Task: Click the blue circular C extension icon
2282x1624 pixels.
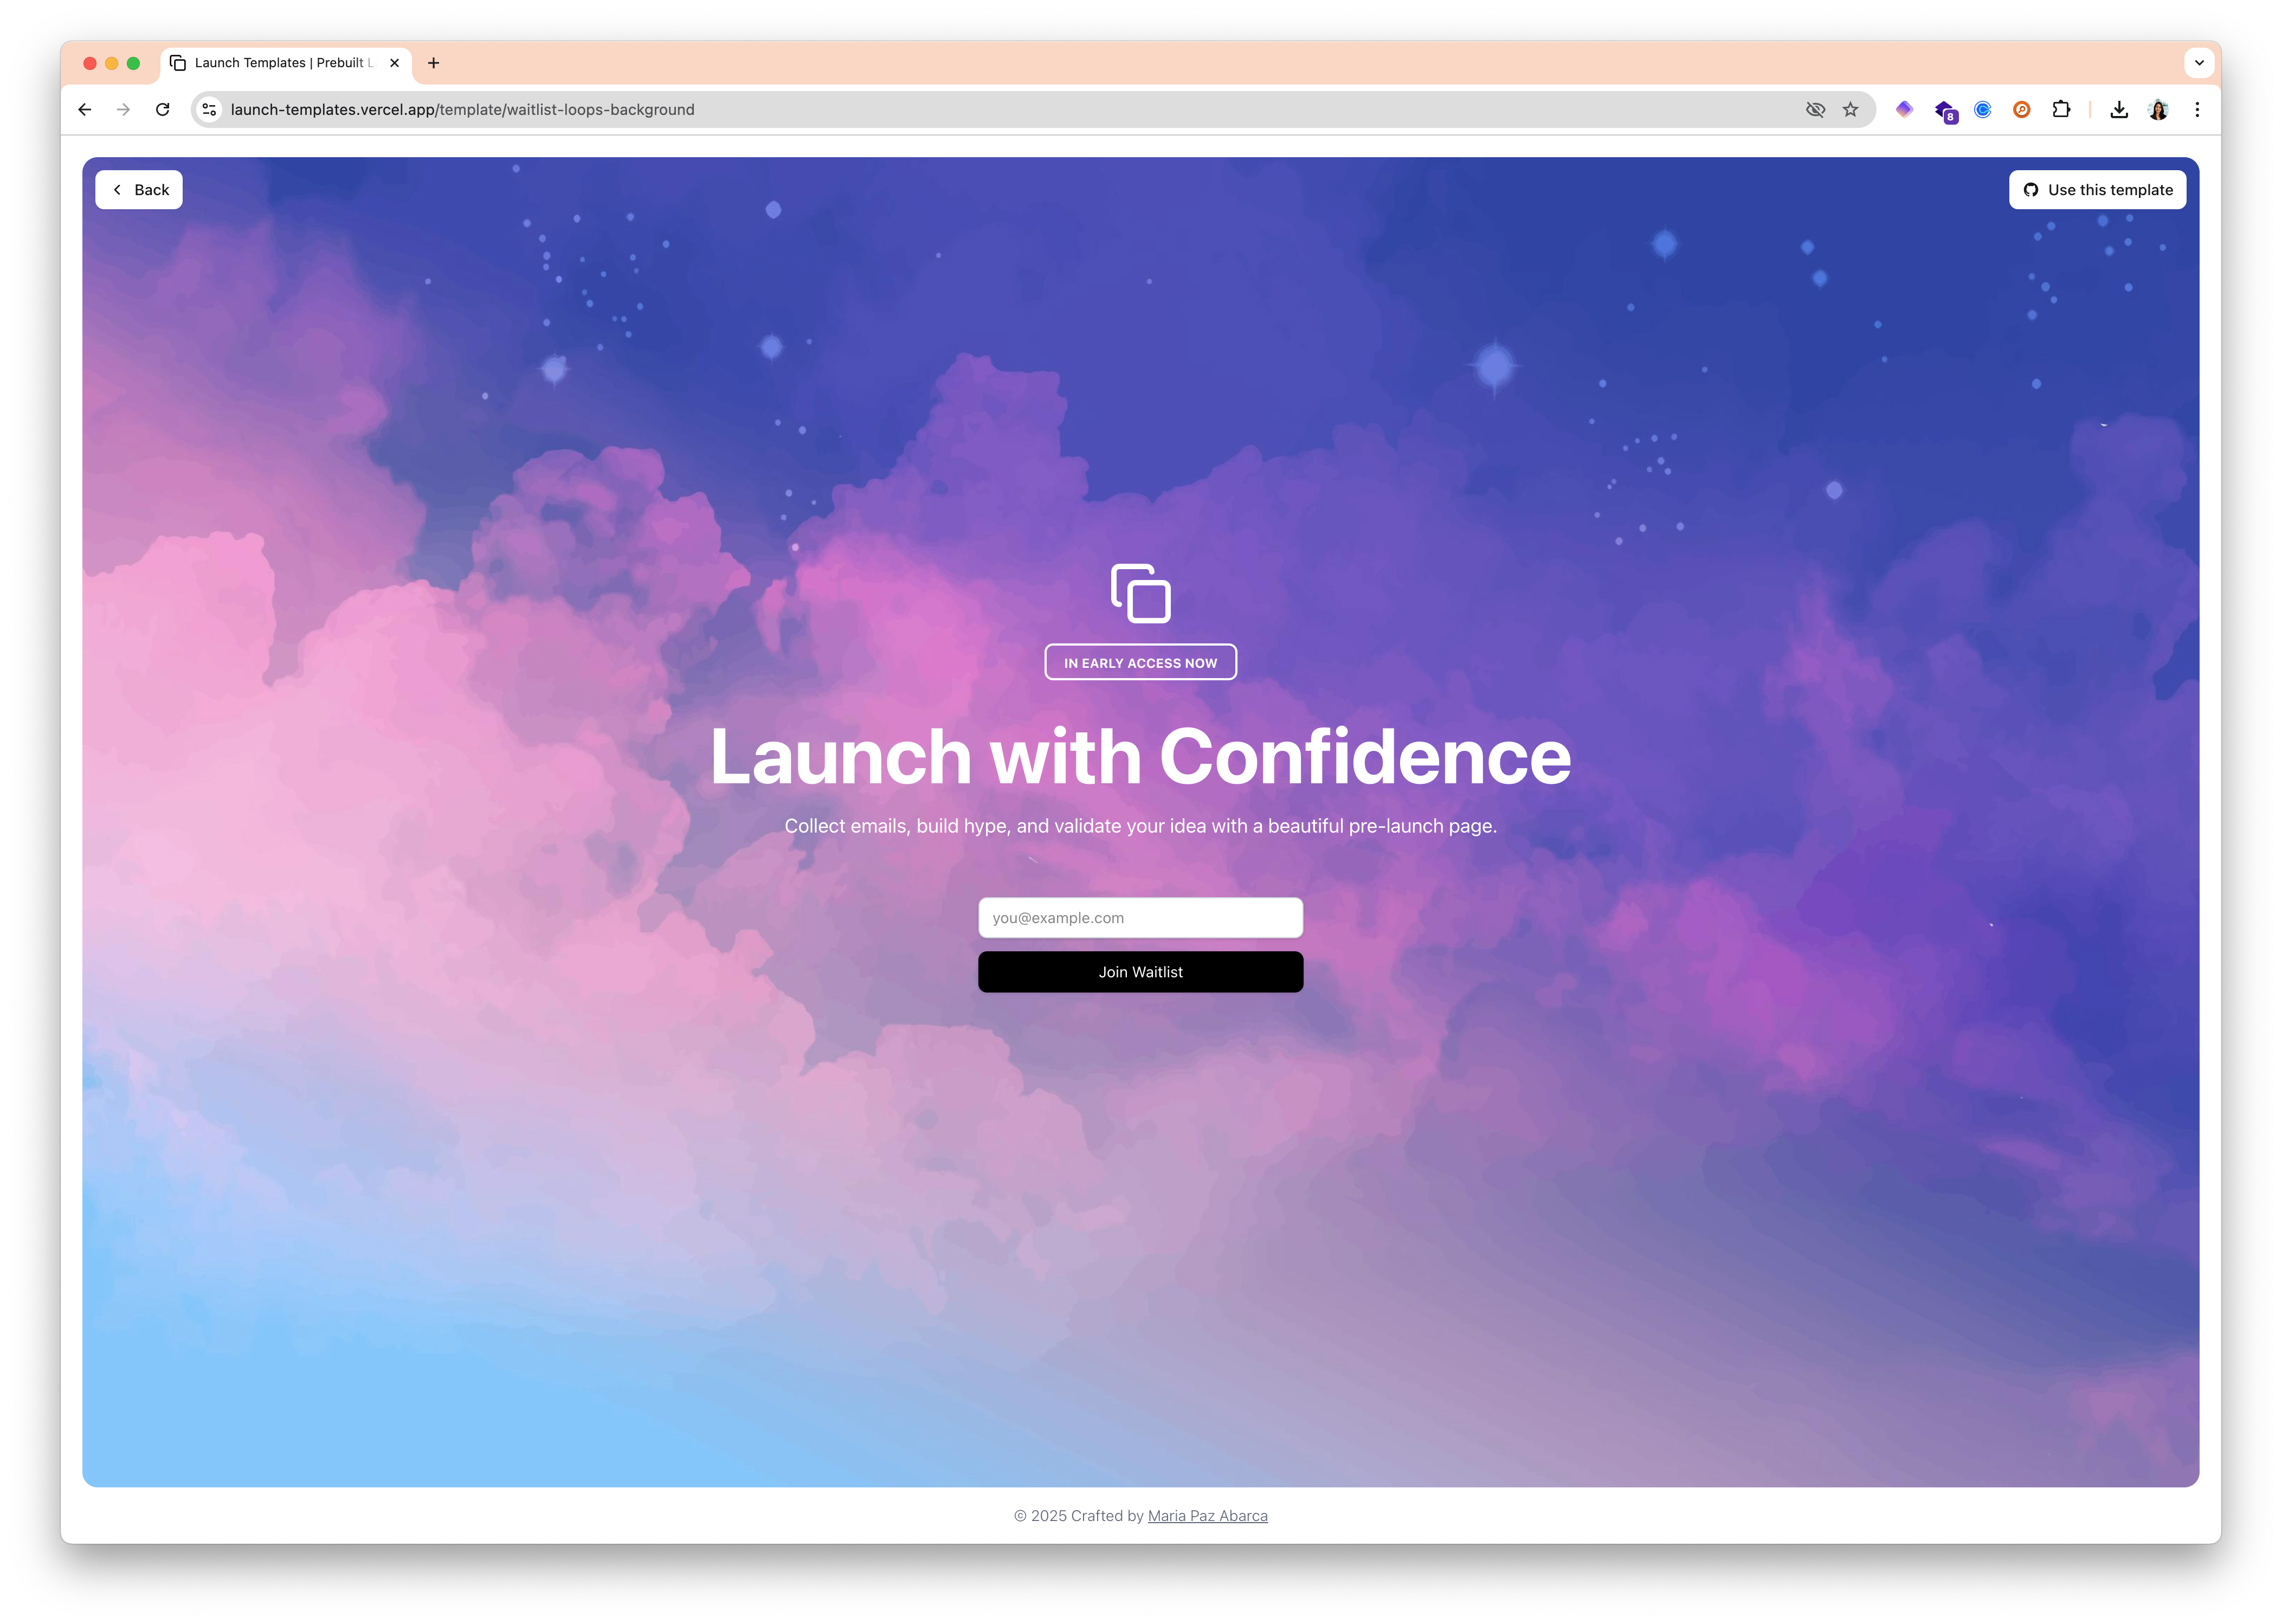Action: (x=1983, y=110)
